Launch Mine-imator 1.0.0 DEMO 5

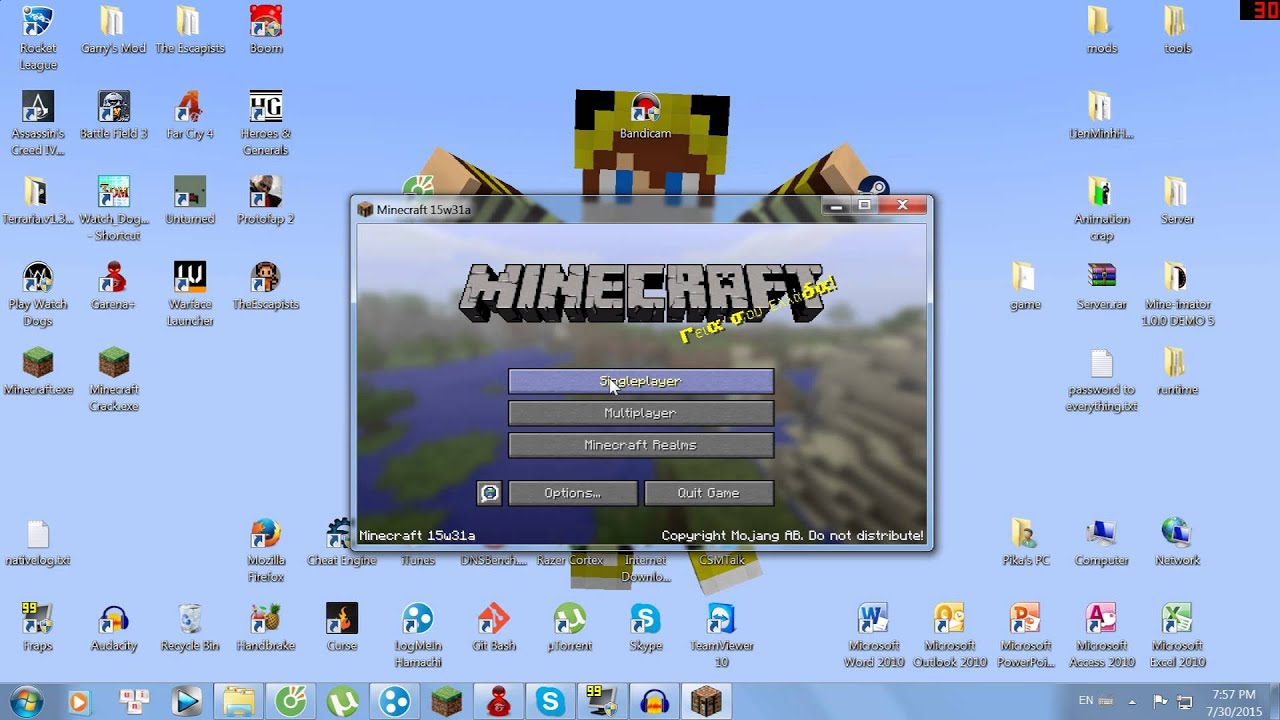coord(1177,294)
